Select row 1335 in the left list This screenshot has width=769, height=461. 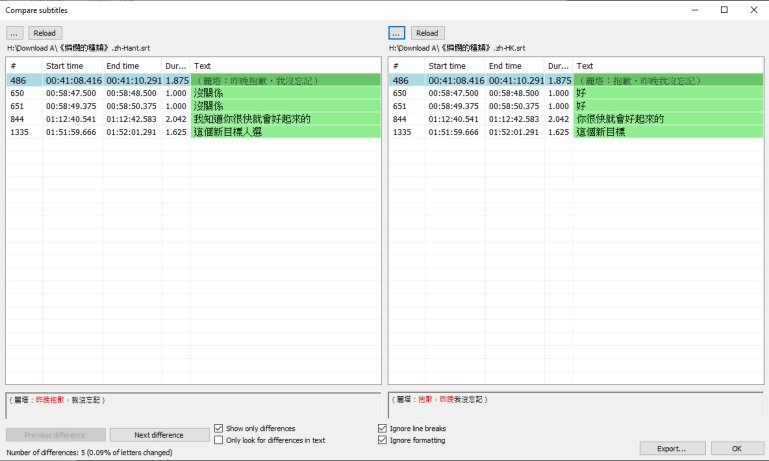pyautogui.click(x=194, y=132)
